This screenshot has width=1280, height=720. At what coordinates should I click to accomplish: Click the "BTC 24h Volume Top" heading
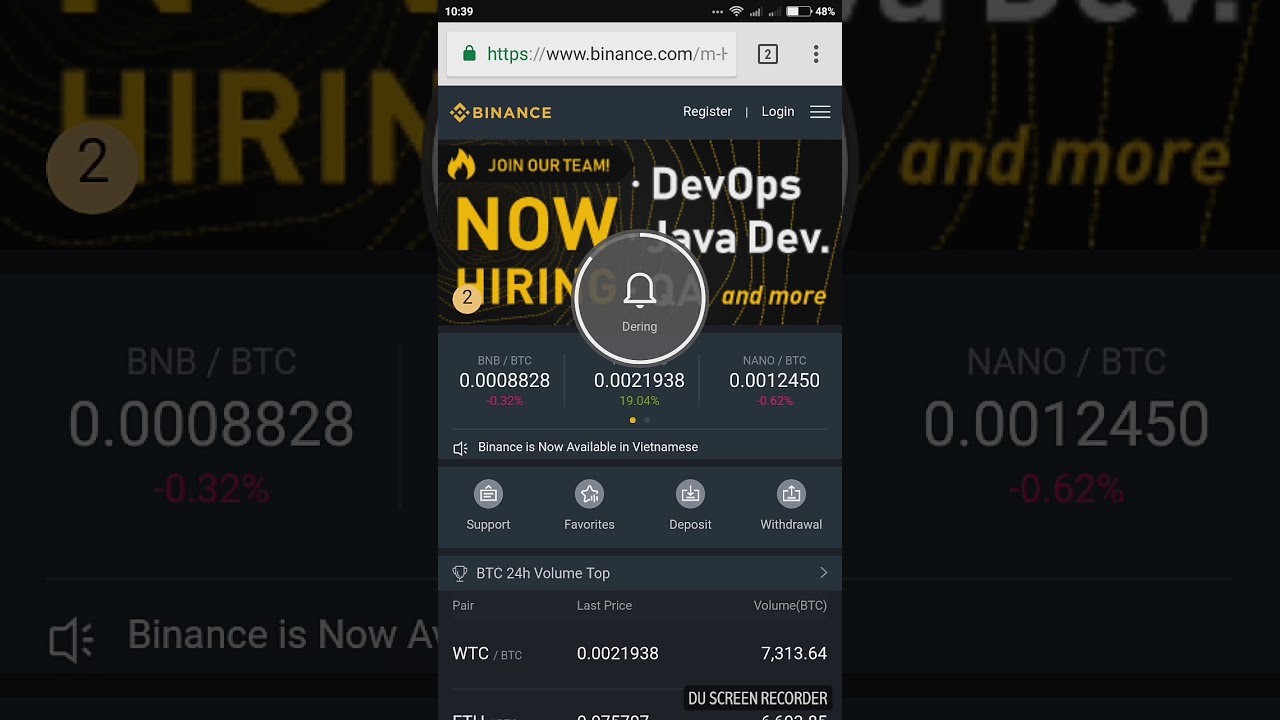coord(543,573)
